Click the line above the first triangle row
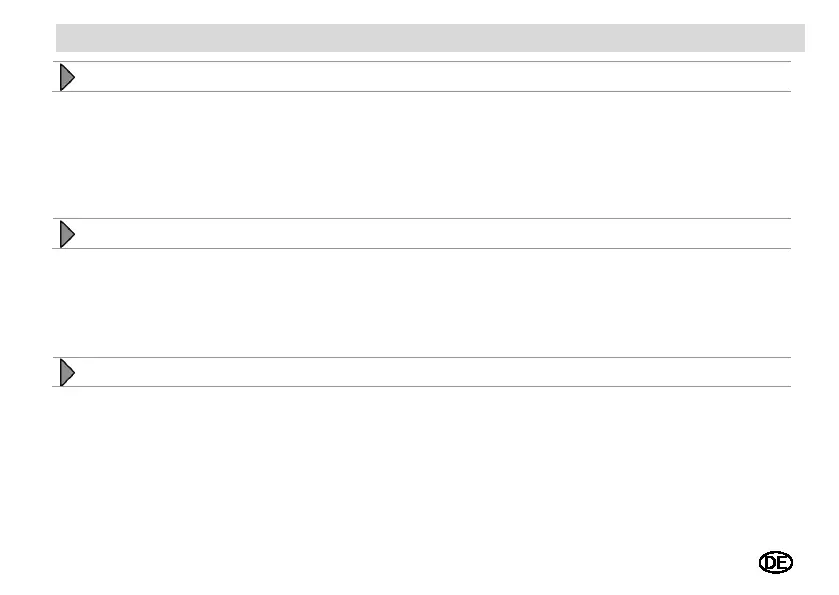The image size is (839, 595). (422, 62)
